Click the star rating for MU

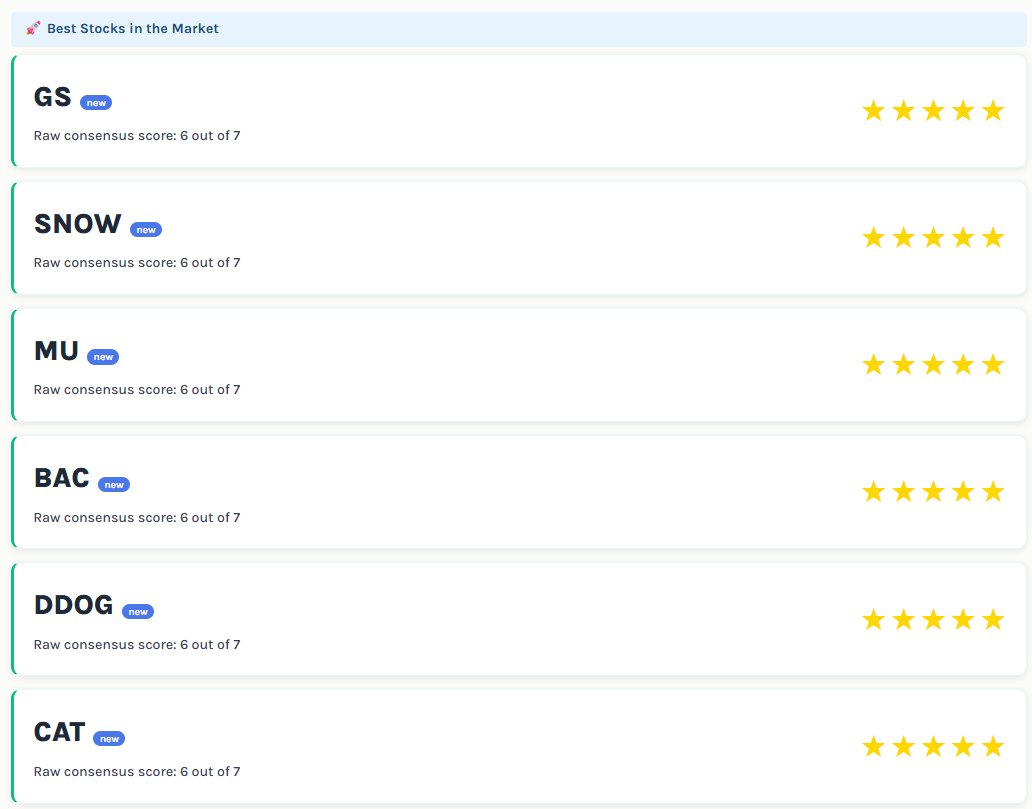point(933,365)
